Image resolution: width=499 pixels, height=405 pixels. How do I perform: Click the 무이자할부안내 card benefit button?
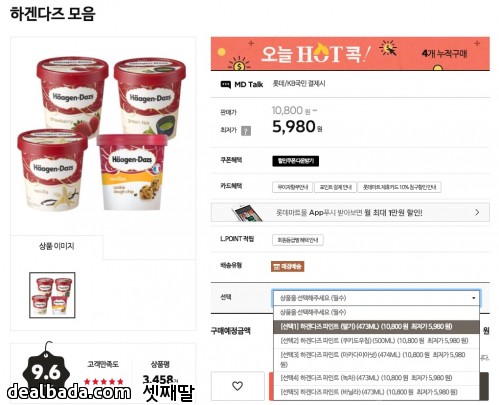tap(292, 187)
